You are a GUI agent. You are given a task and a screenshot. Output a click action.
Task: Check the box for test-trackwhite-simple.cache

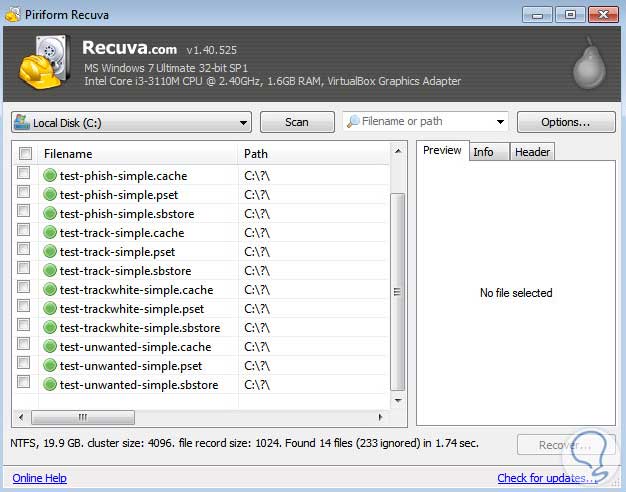point(24,287)
